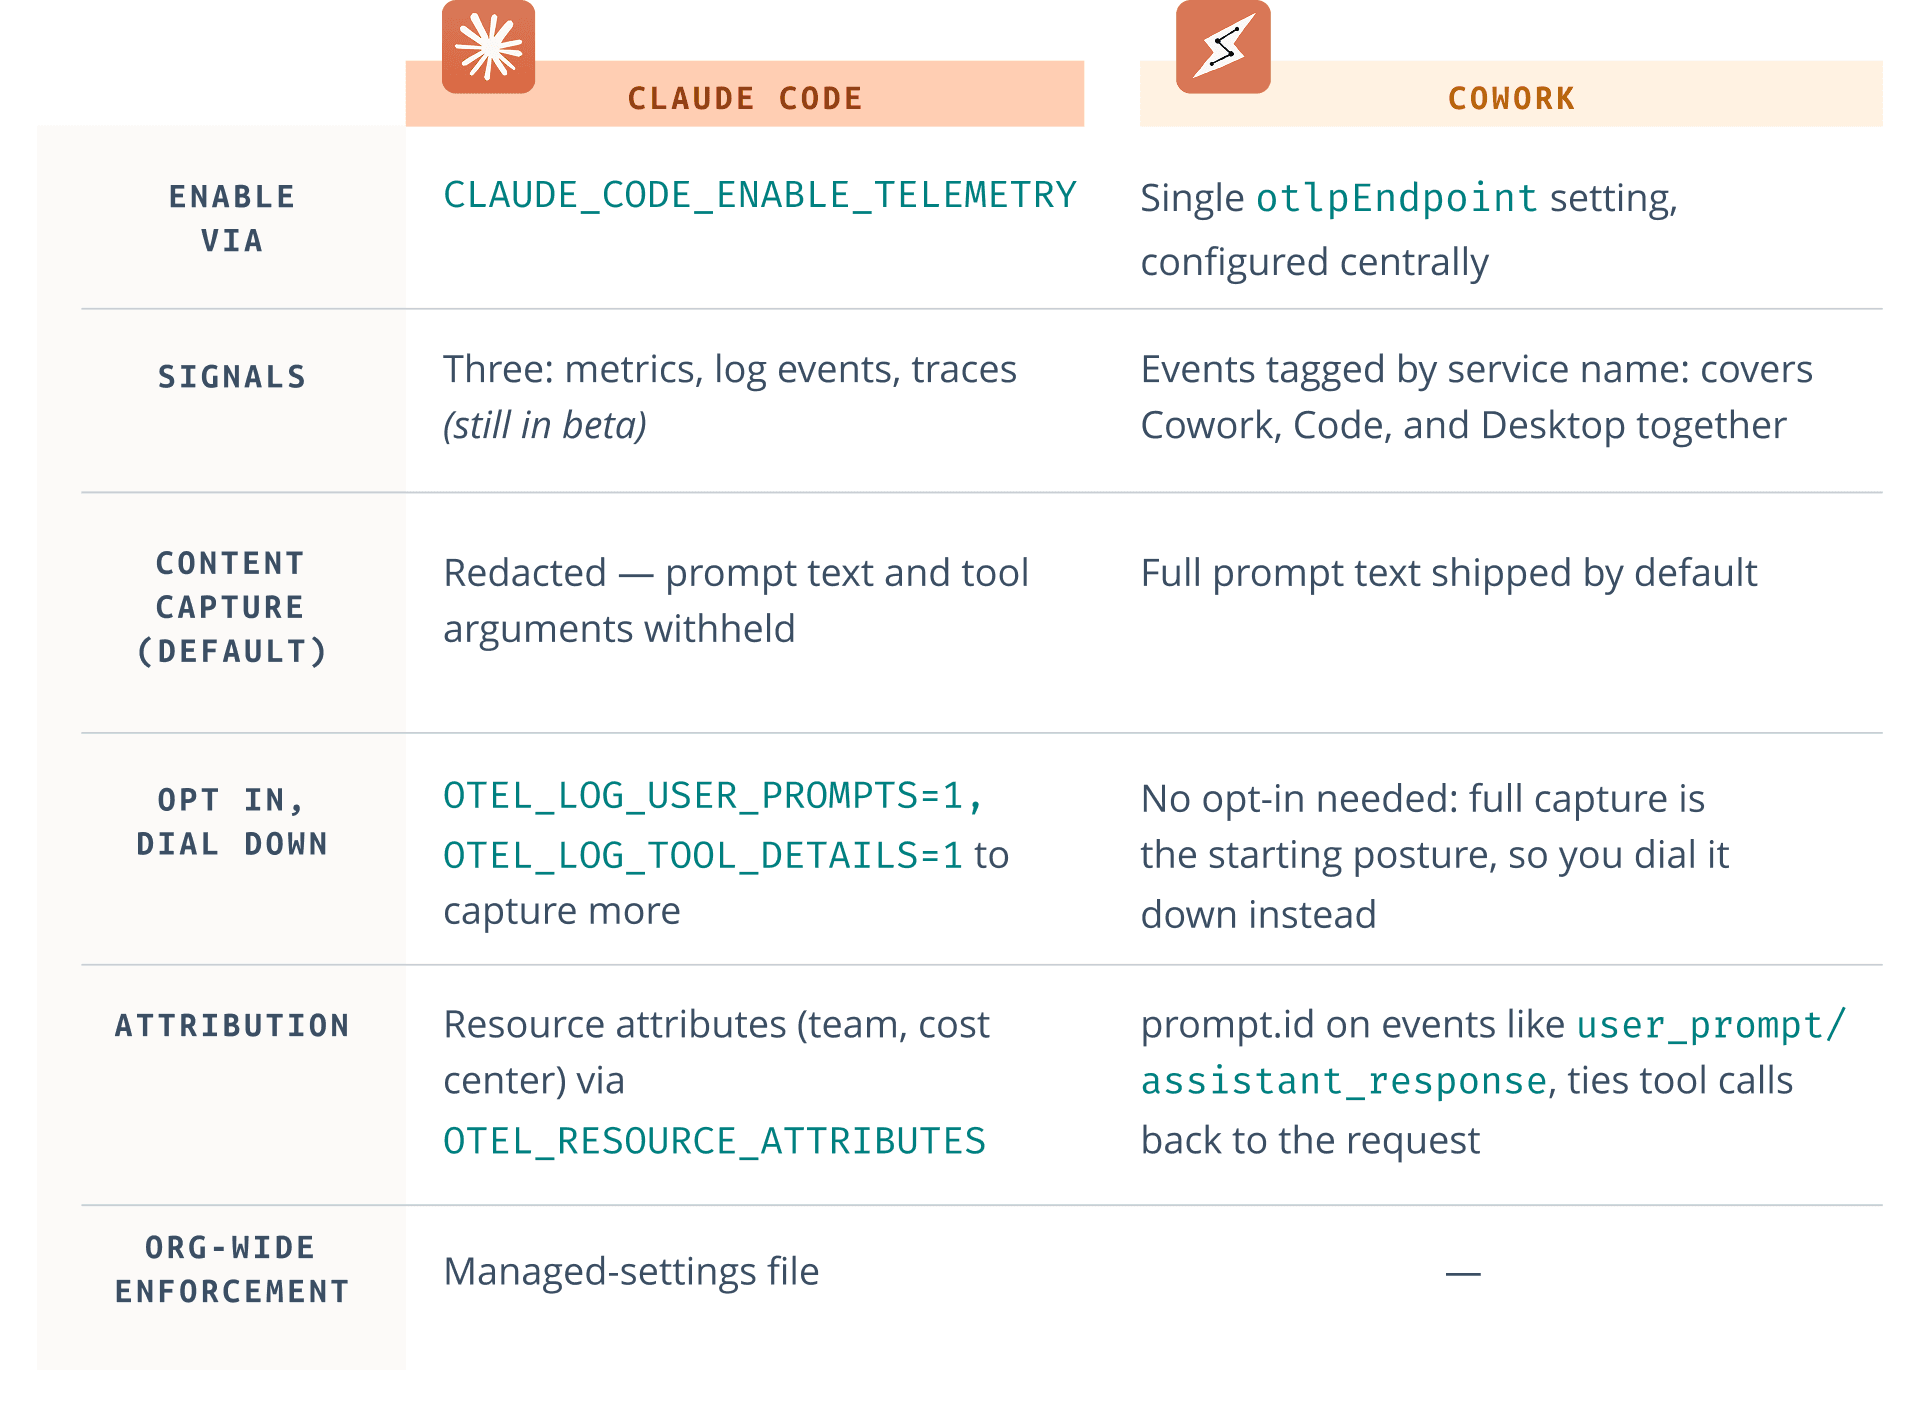
Task: Click 'Redacted — prompt text and tool'
Action: pyautogui.click(x=736, y=573)
